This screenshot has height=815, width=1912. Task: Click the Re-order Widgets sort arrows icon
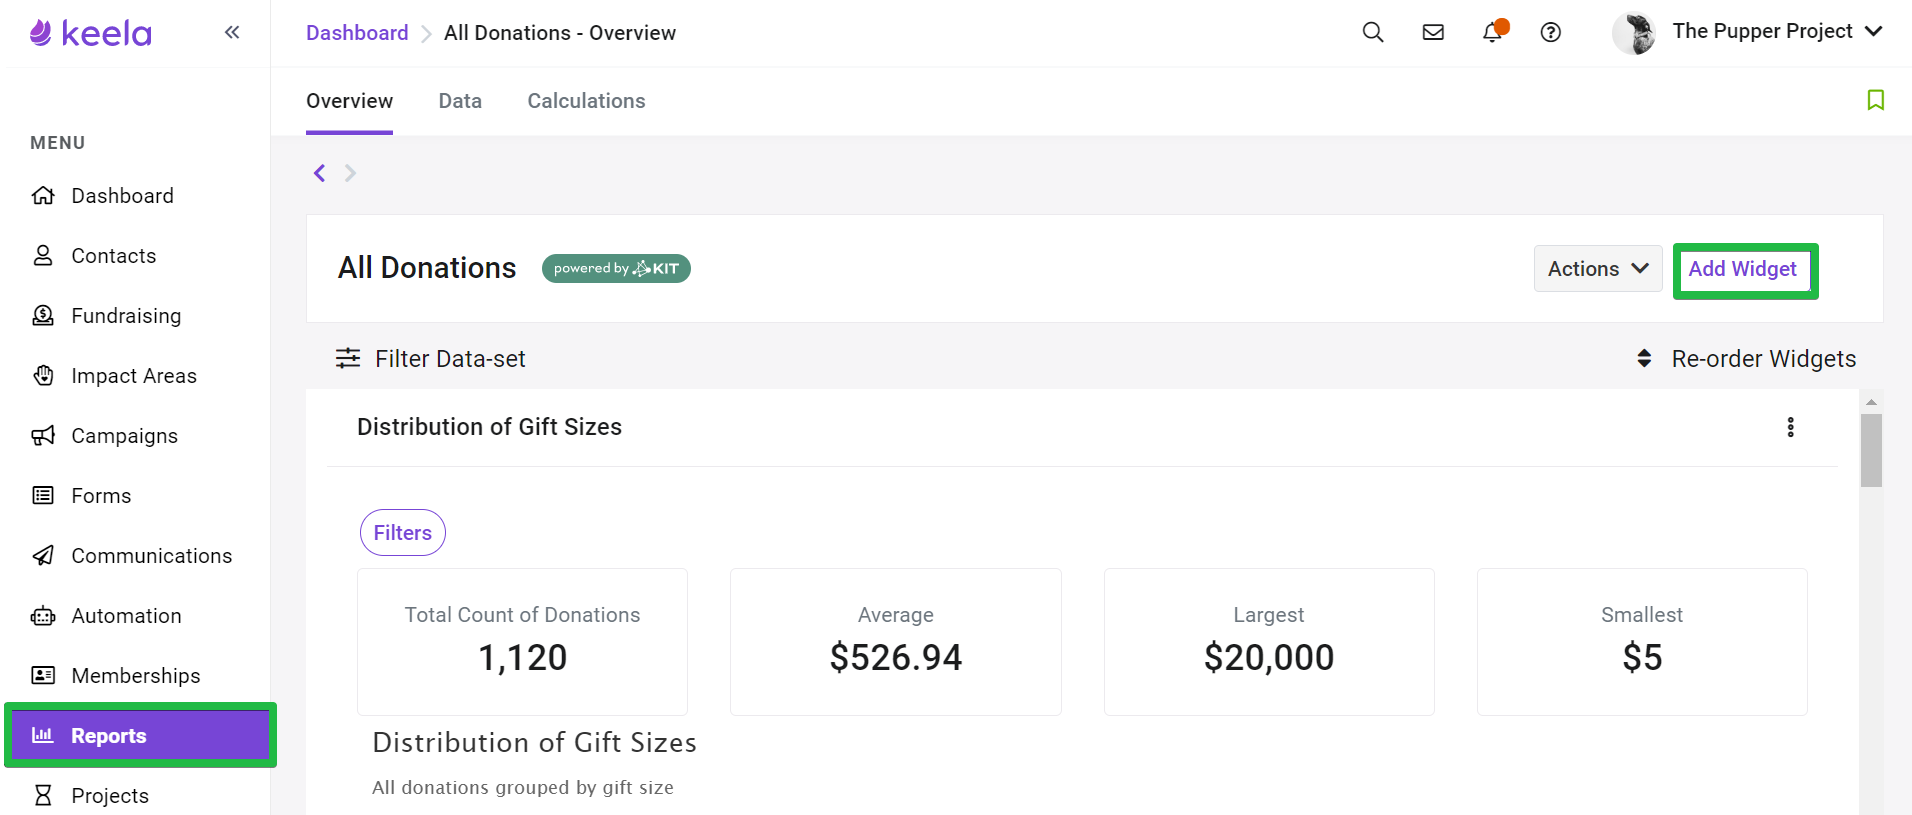pos(1644,358)
